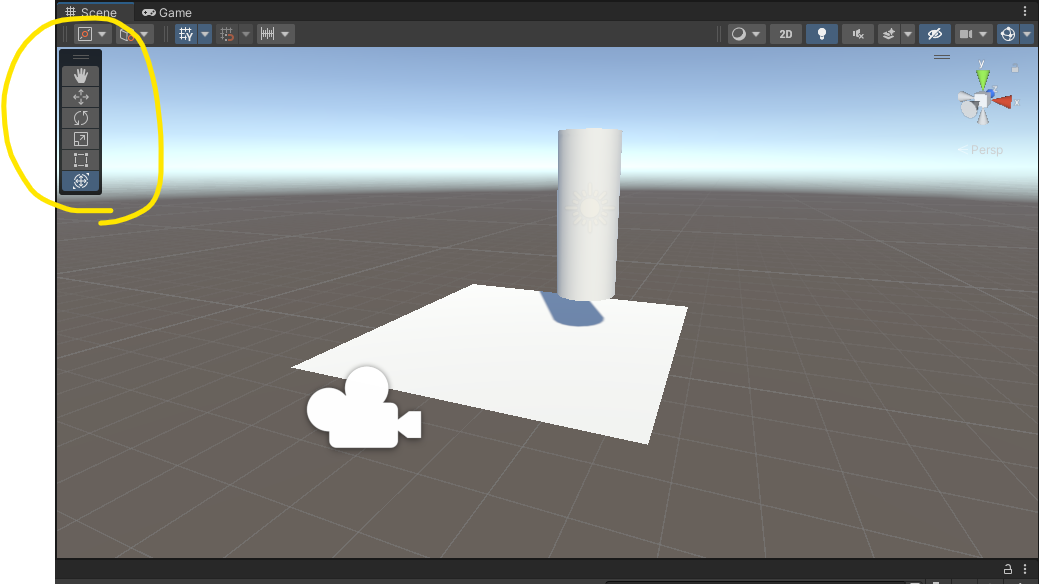Click the draw mode shading sphere icon
The height and width of the screenshot is (584, 1039).
pos(738,34)
